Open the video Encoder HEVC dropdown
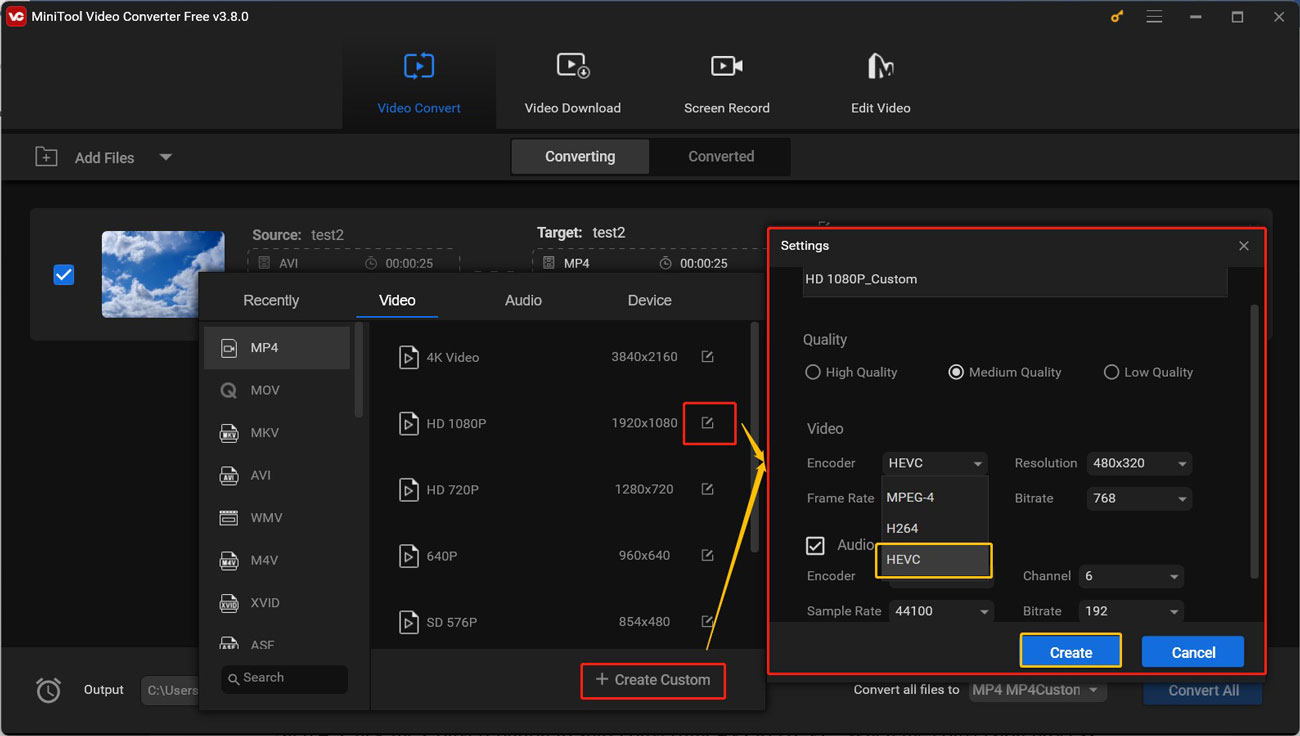Screen dimensions: 1300x736 point(935,463)
